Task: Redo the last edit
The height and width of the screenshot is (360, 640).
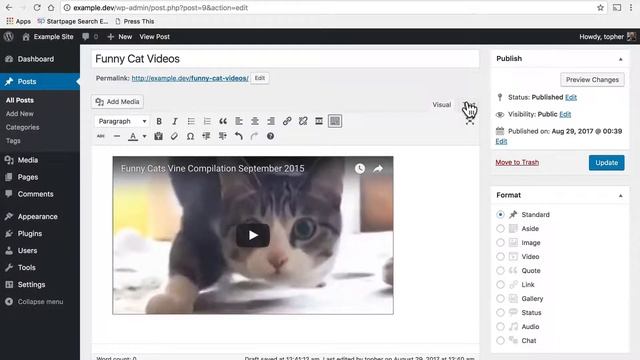Action: tap(254, 136)
